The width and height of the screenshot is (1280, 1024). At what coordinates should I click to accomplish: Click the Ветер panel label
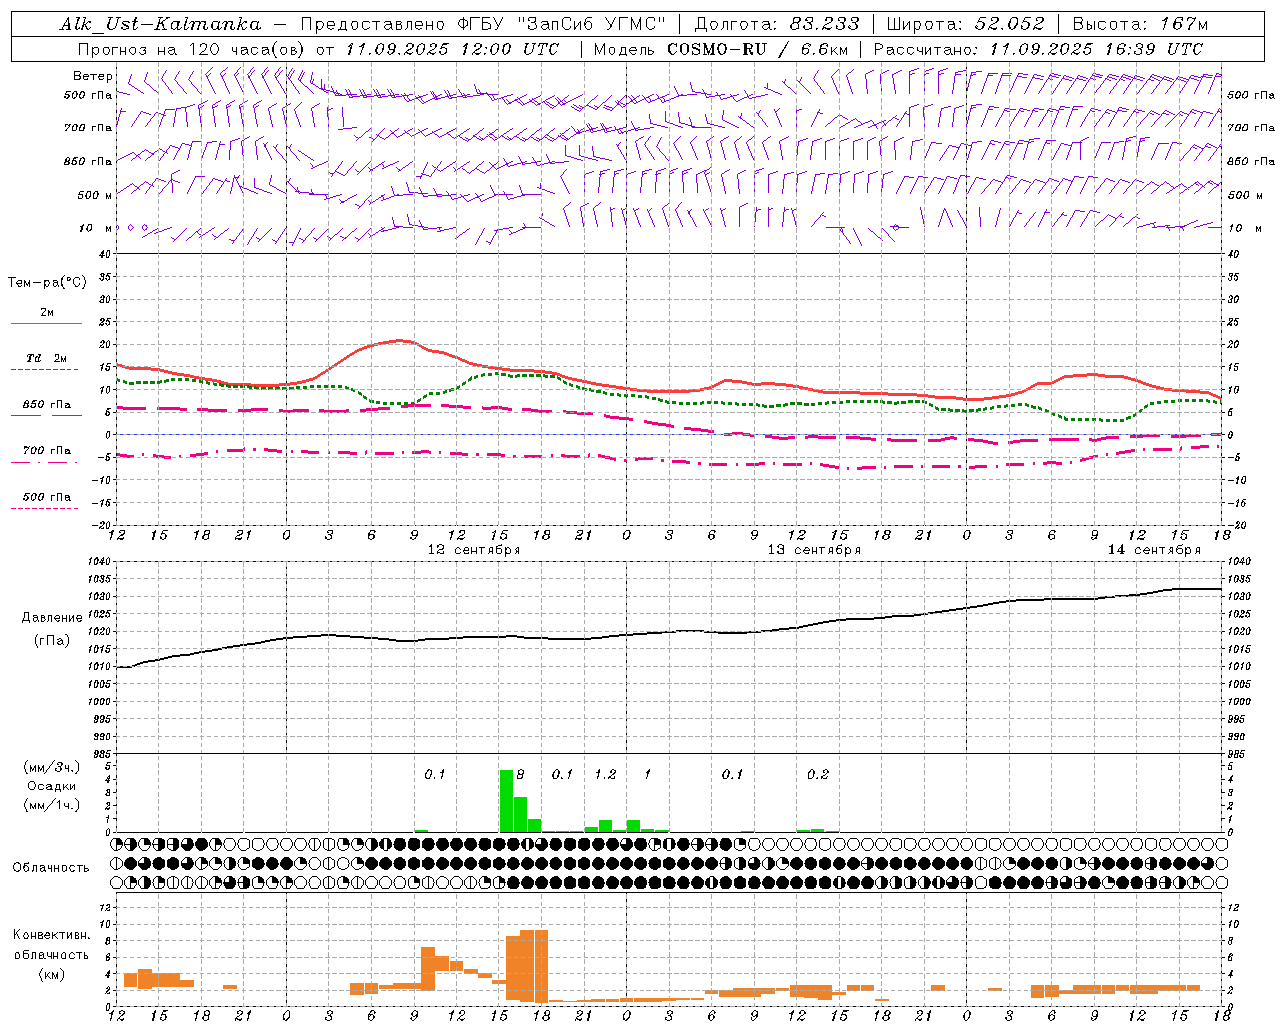[93, 76]
